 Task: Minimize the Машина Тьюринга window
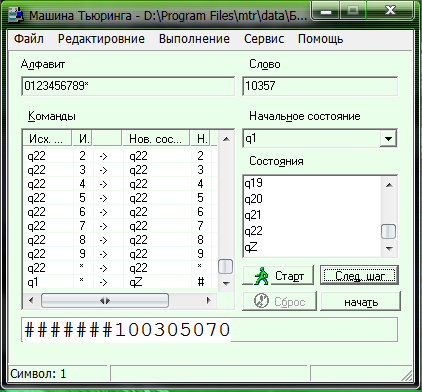click(x=326, y=12)
